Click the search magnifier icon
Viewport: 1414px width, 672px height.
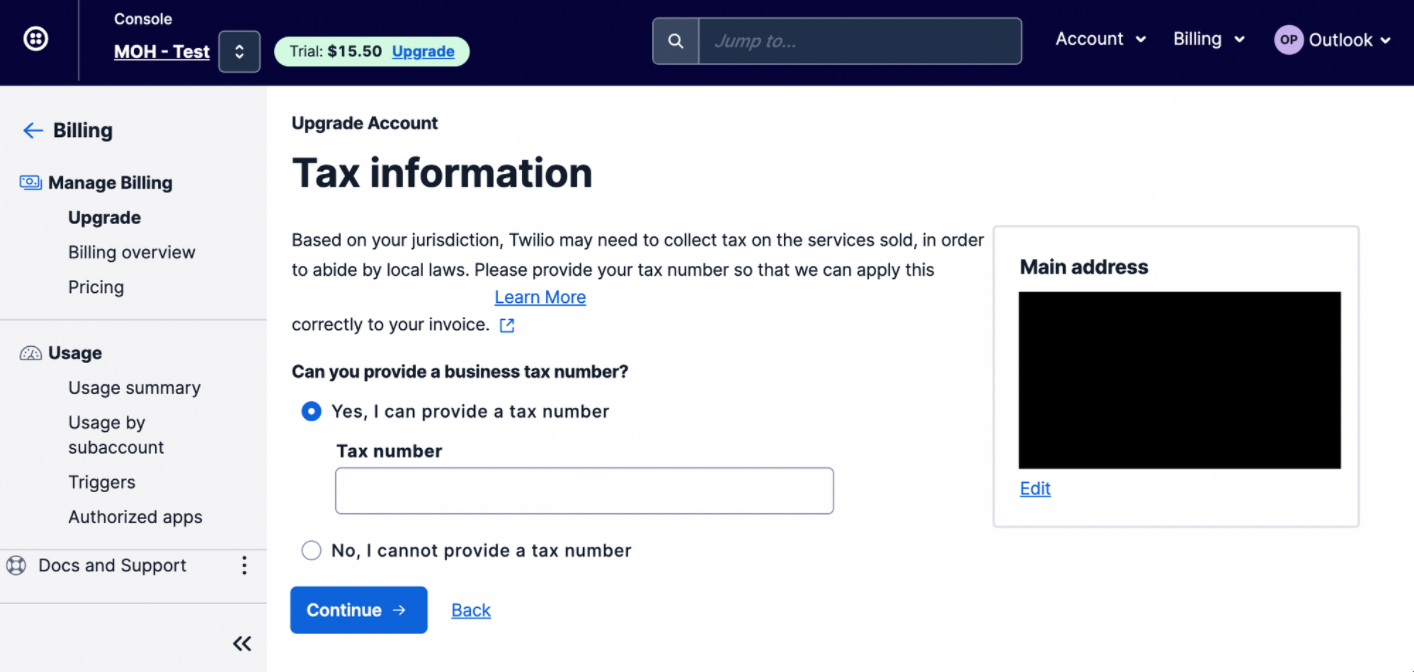676,41
